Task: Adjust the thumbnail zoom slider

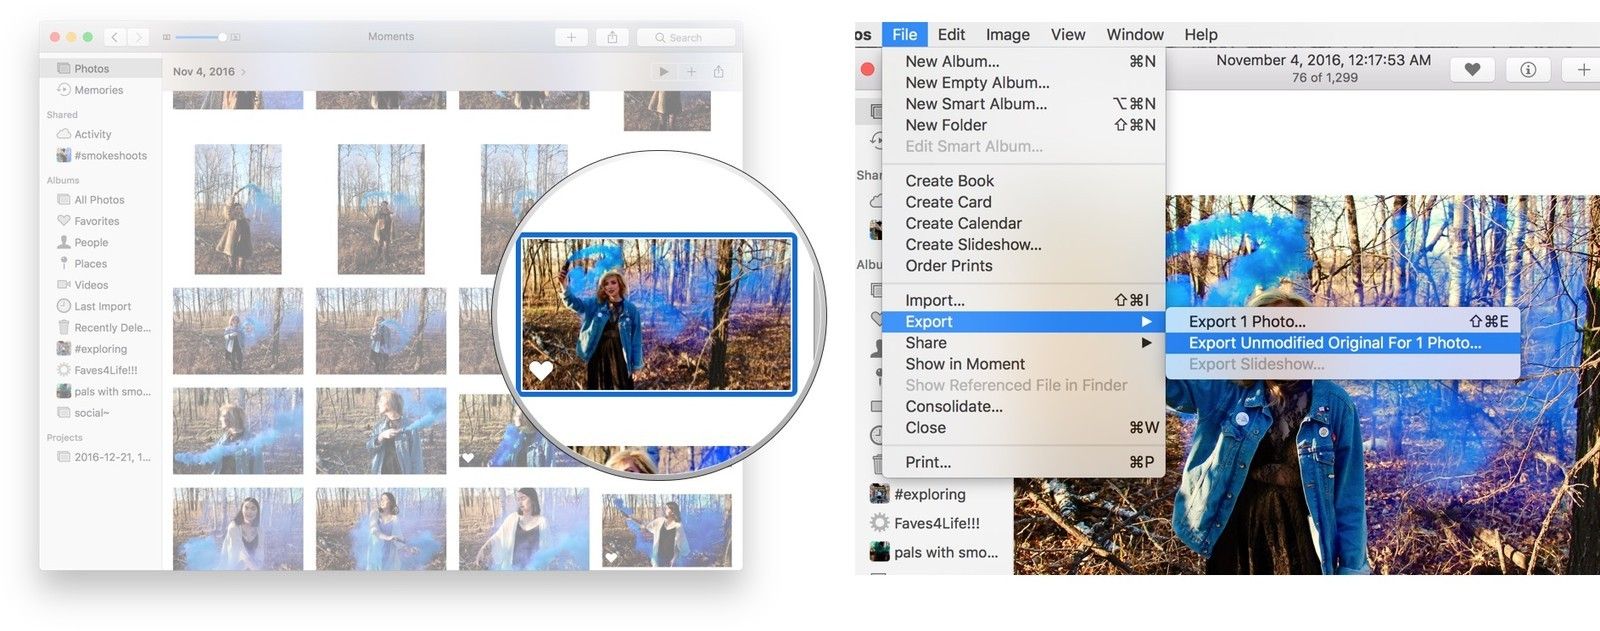Action: [x=222, y=37]
